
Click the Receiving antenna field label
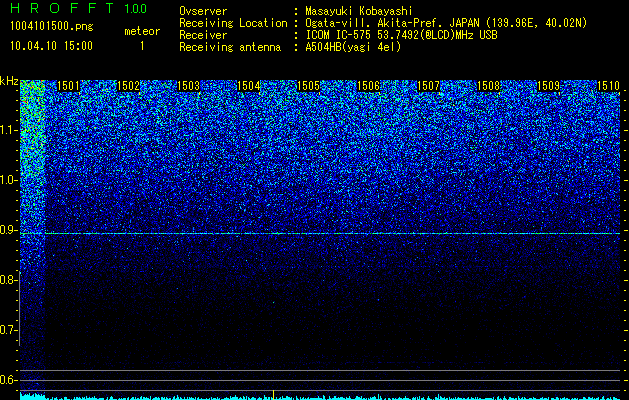(x=230, y=47)
